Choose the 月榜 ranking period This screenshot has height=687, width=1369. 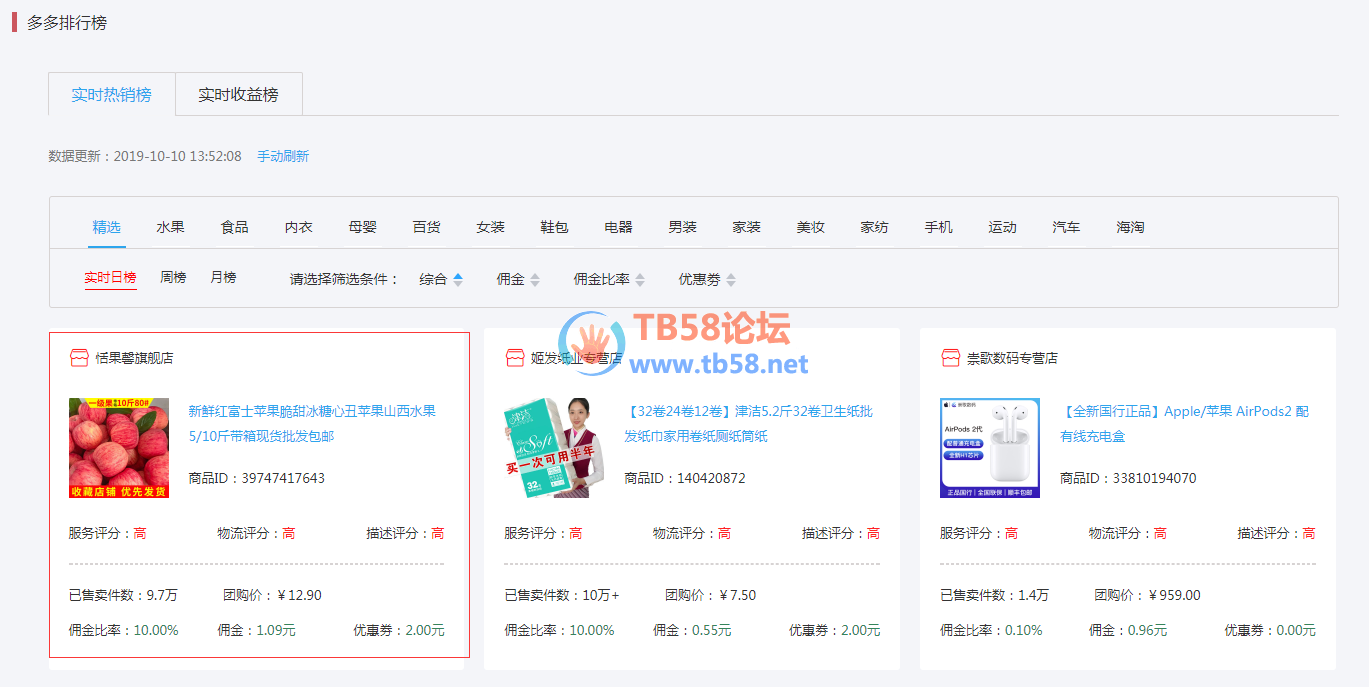pos(223,278)
